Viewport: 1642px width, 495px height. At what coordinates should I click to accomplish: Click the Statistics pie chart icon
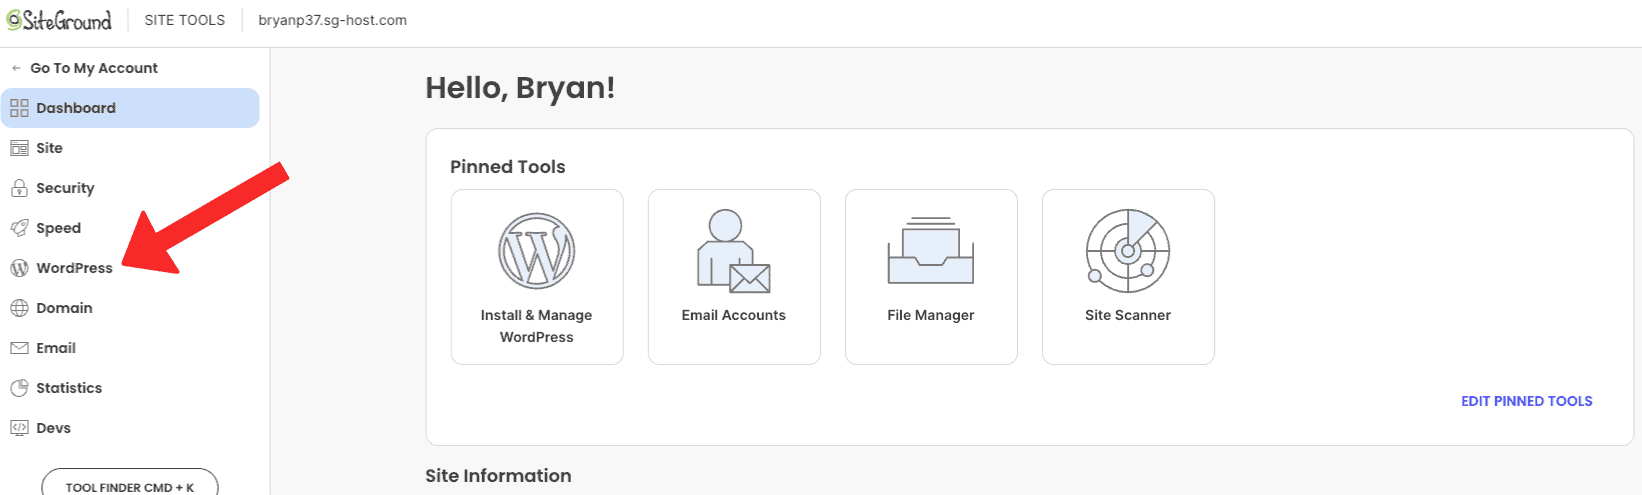(x=19, y=388)
